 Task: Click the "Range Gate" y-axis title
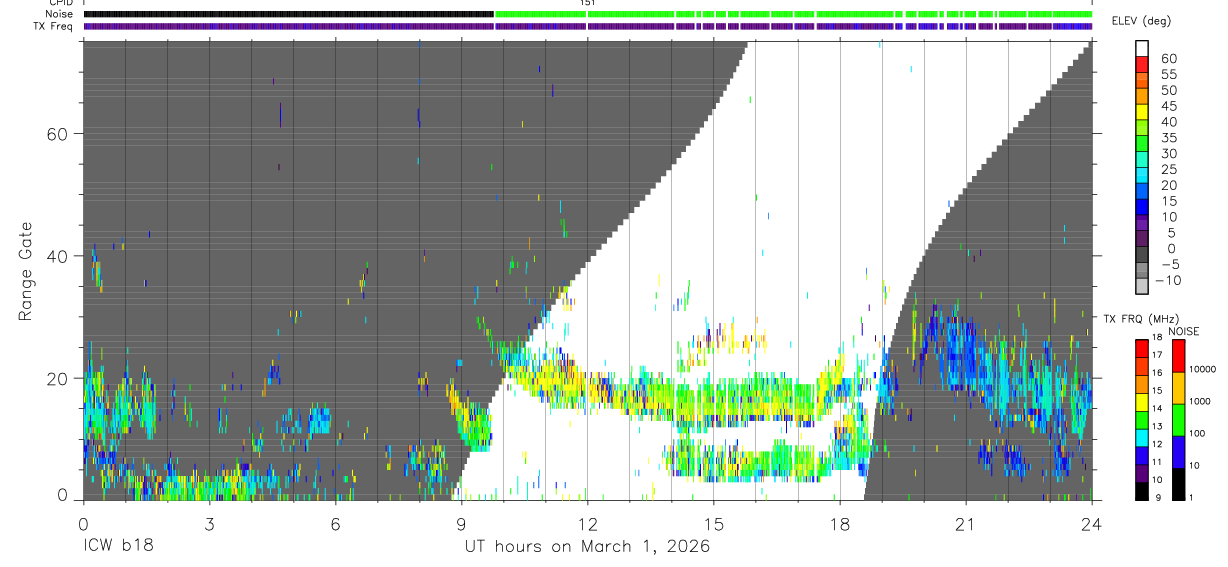(26, 272)
